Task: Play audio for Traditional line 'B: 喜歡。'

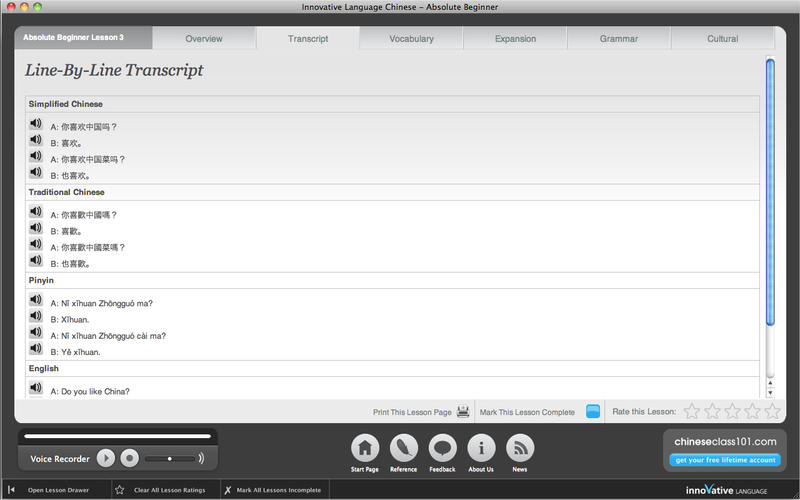Action: pos(36,228)
